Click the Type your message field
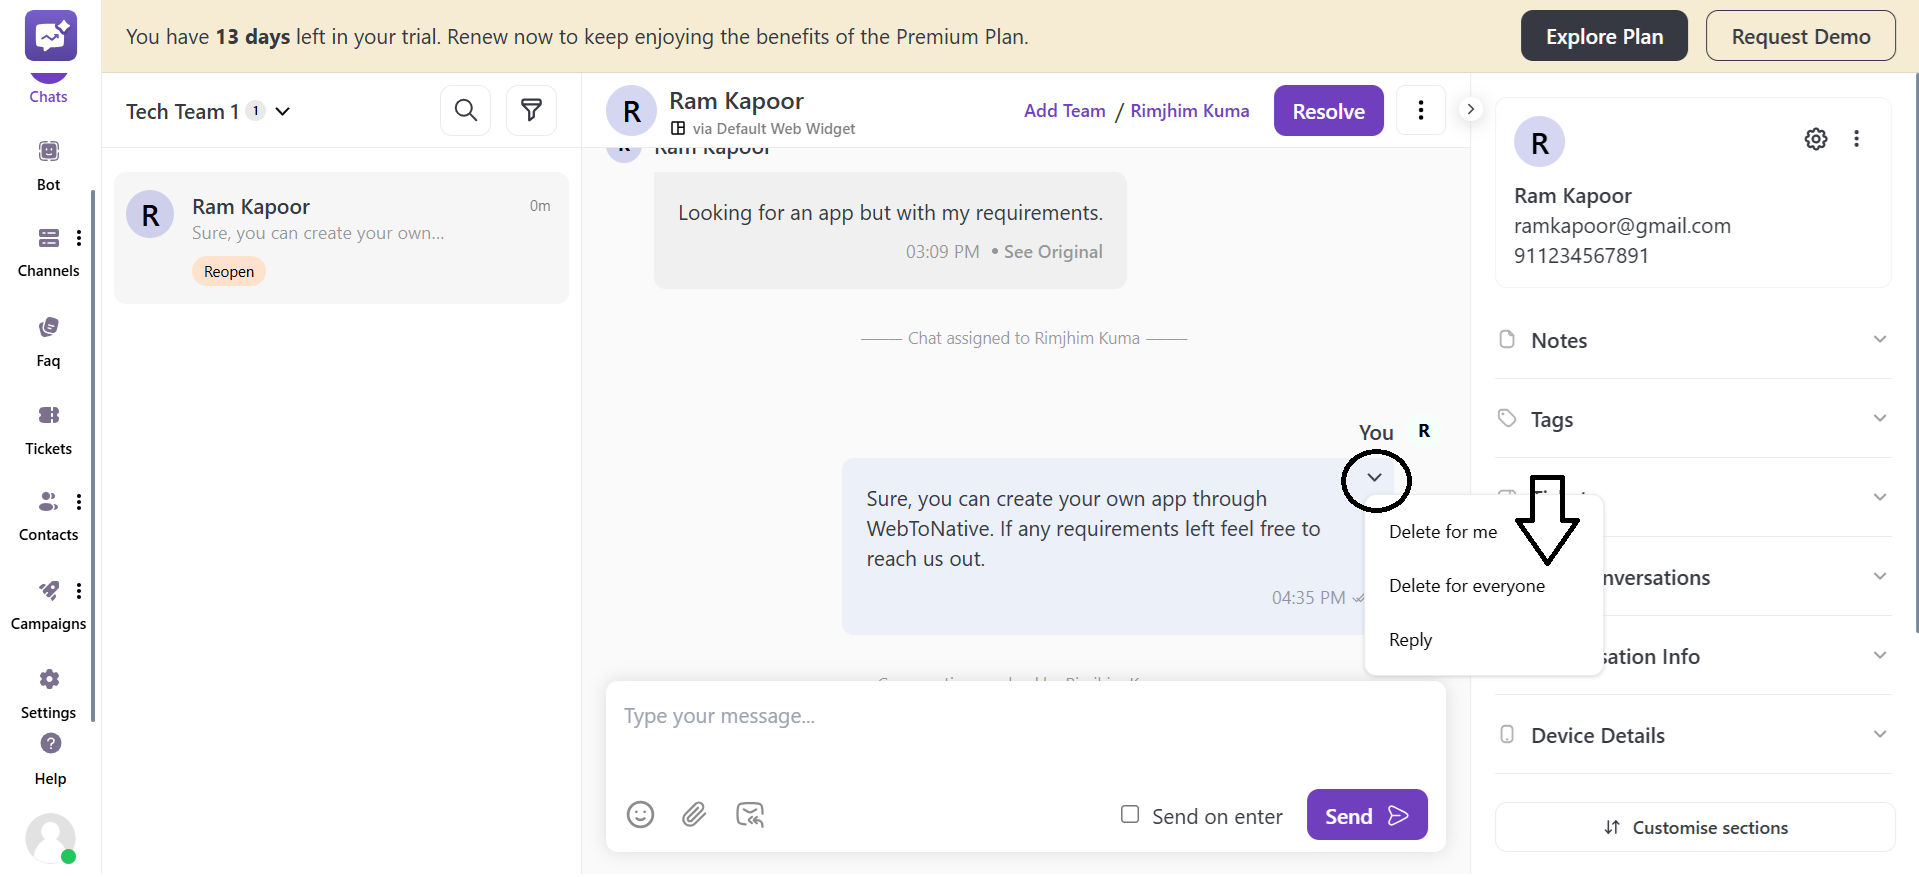Viewport: 1919px width, 877px height. click(x=1024, y=717)
